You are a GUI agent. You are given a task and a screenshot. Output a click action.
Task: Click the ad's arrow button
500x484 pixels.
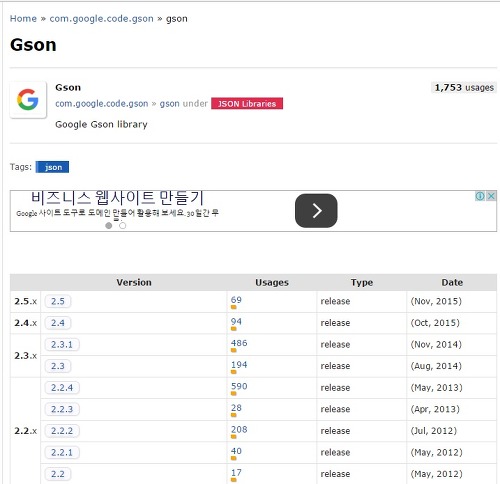[x=316, y=211]
